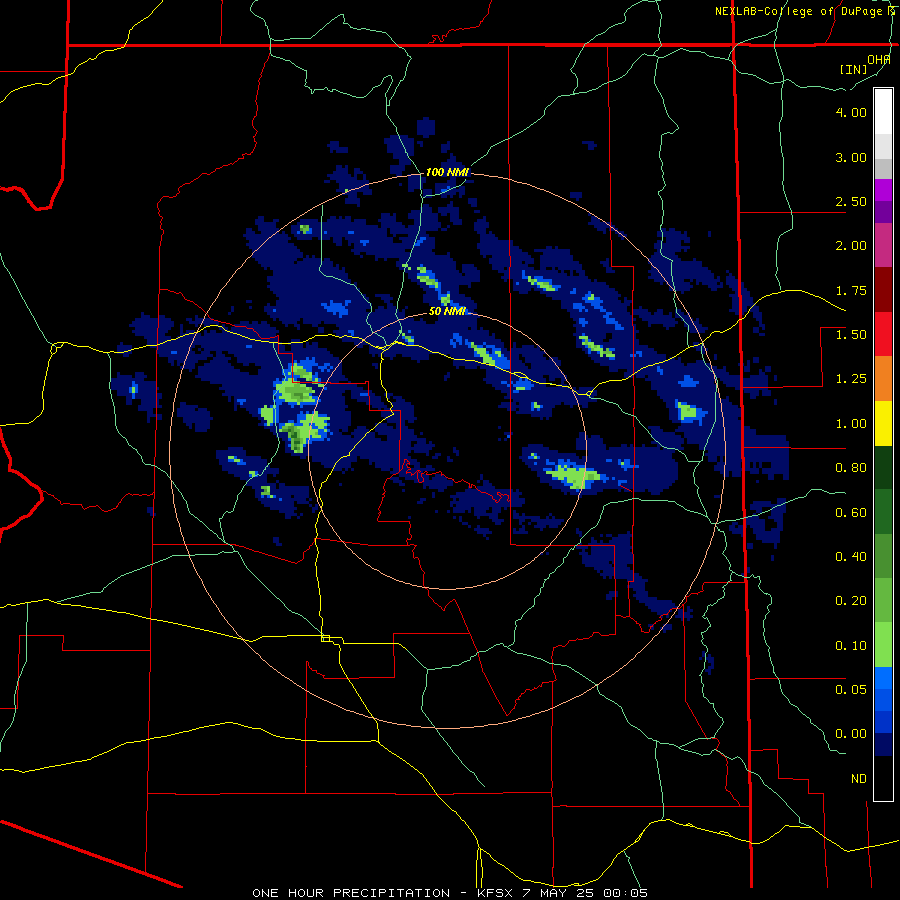Pick the white swatch in the color scale
The height and width of the screenshot is (900, 900).
(x=883, y=112)
